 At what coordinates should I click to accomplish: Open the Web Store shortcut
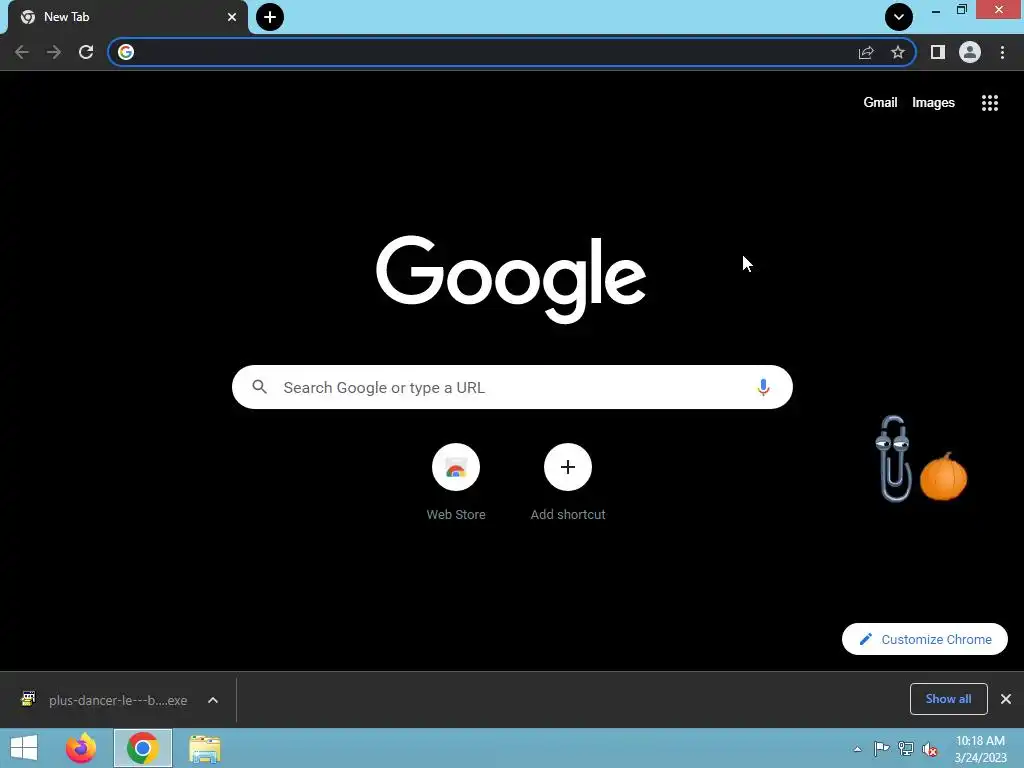coord(456,482)
